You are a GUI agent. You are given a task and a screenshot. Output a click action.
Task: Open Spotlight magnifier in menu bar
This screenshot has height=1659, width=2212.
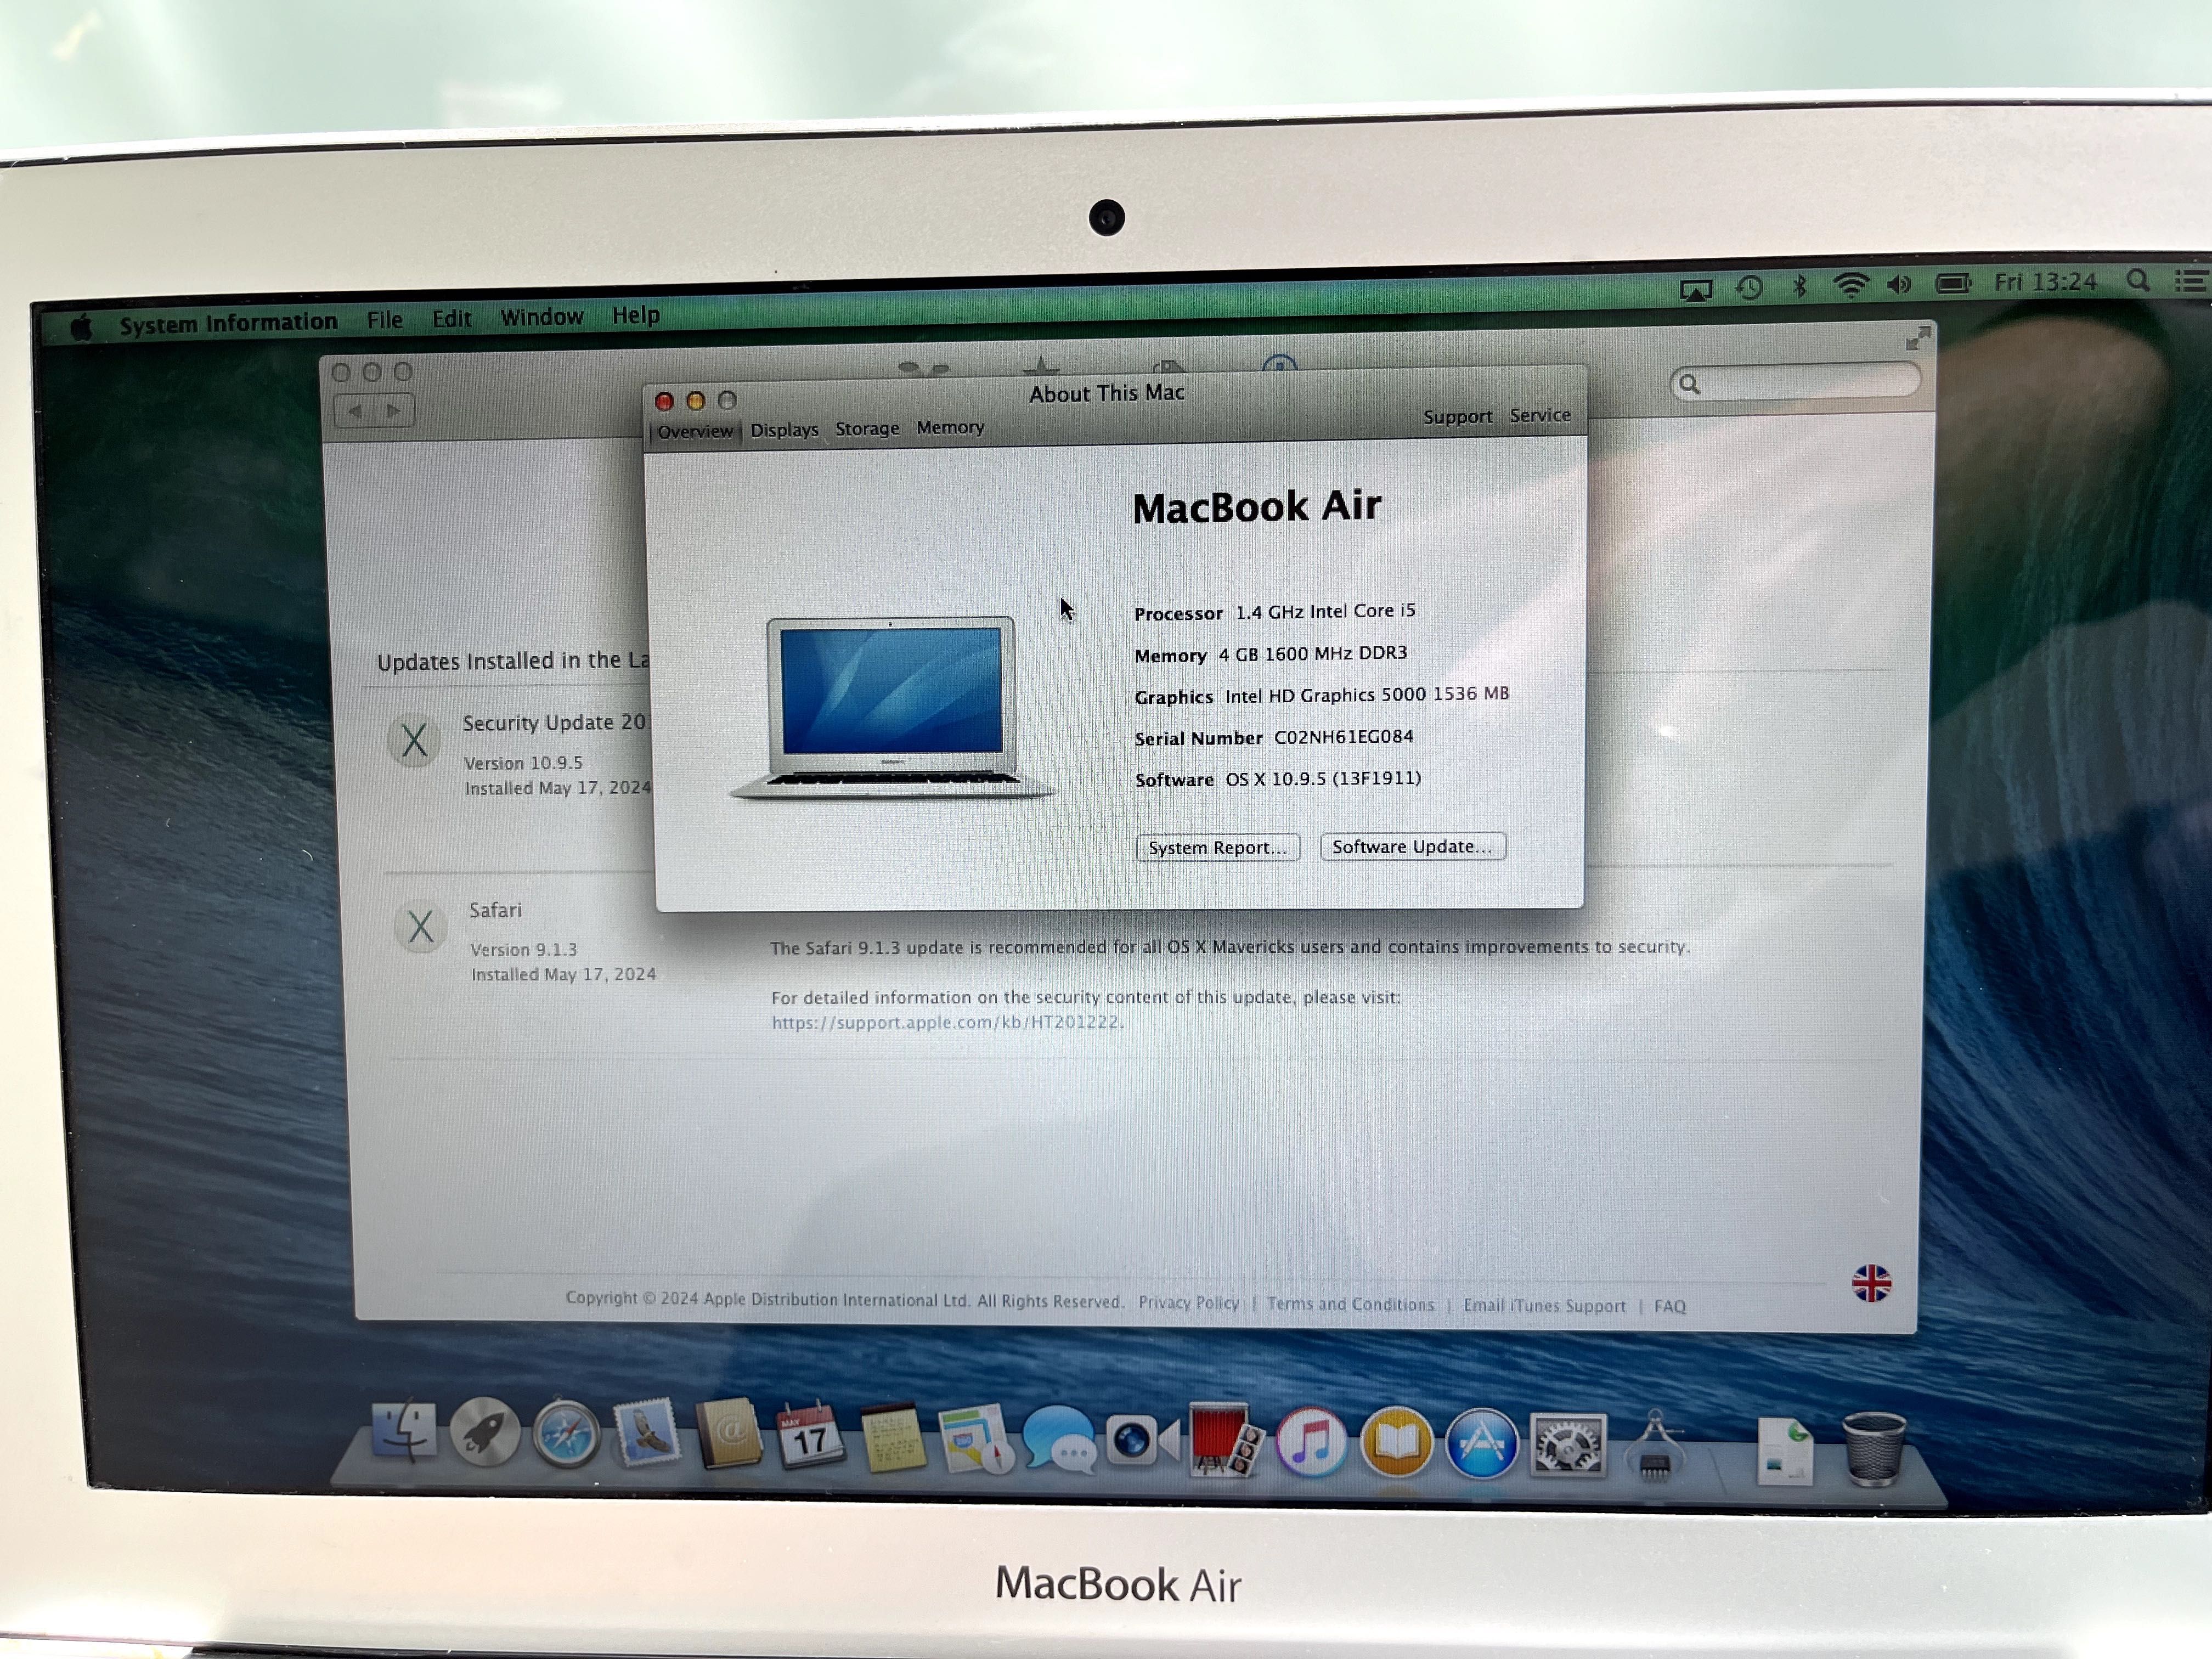pos(2138,281)
